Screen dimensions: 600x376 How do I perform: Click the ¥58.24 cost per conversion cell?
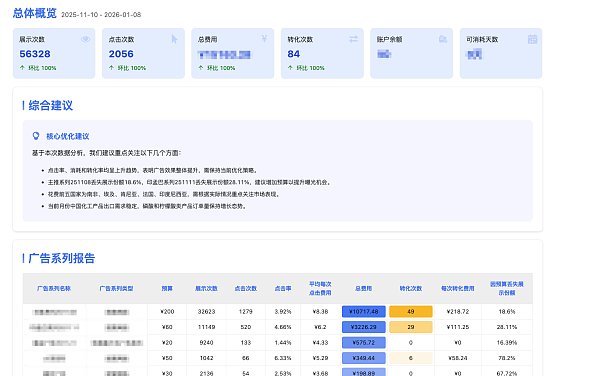point(458,358)
